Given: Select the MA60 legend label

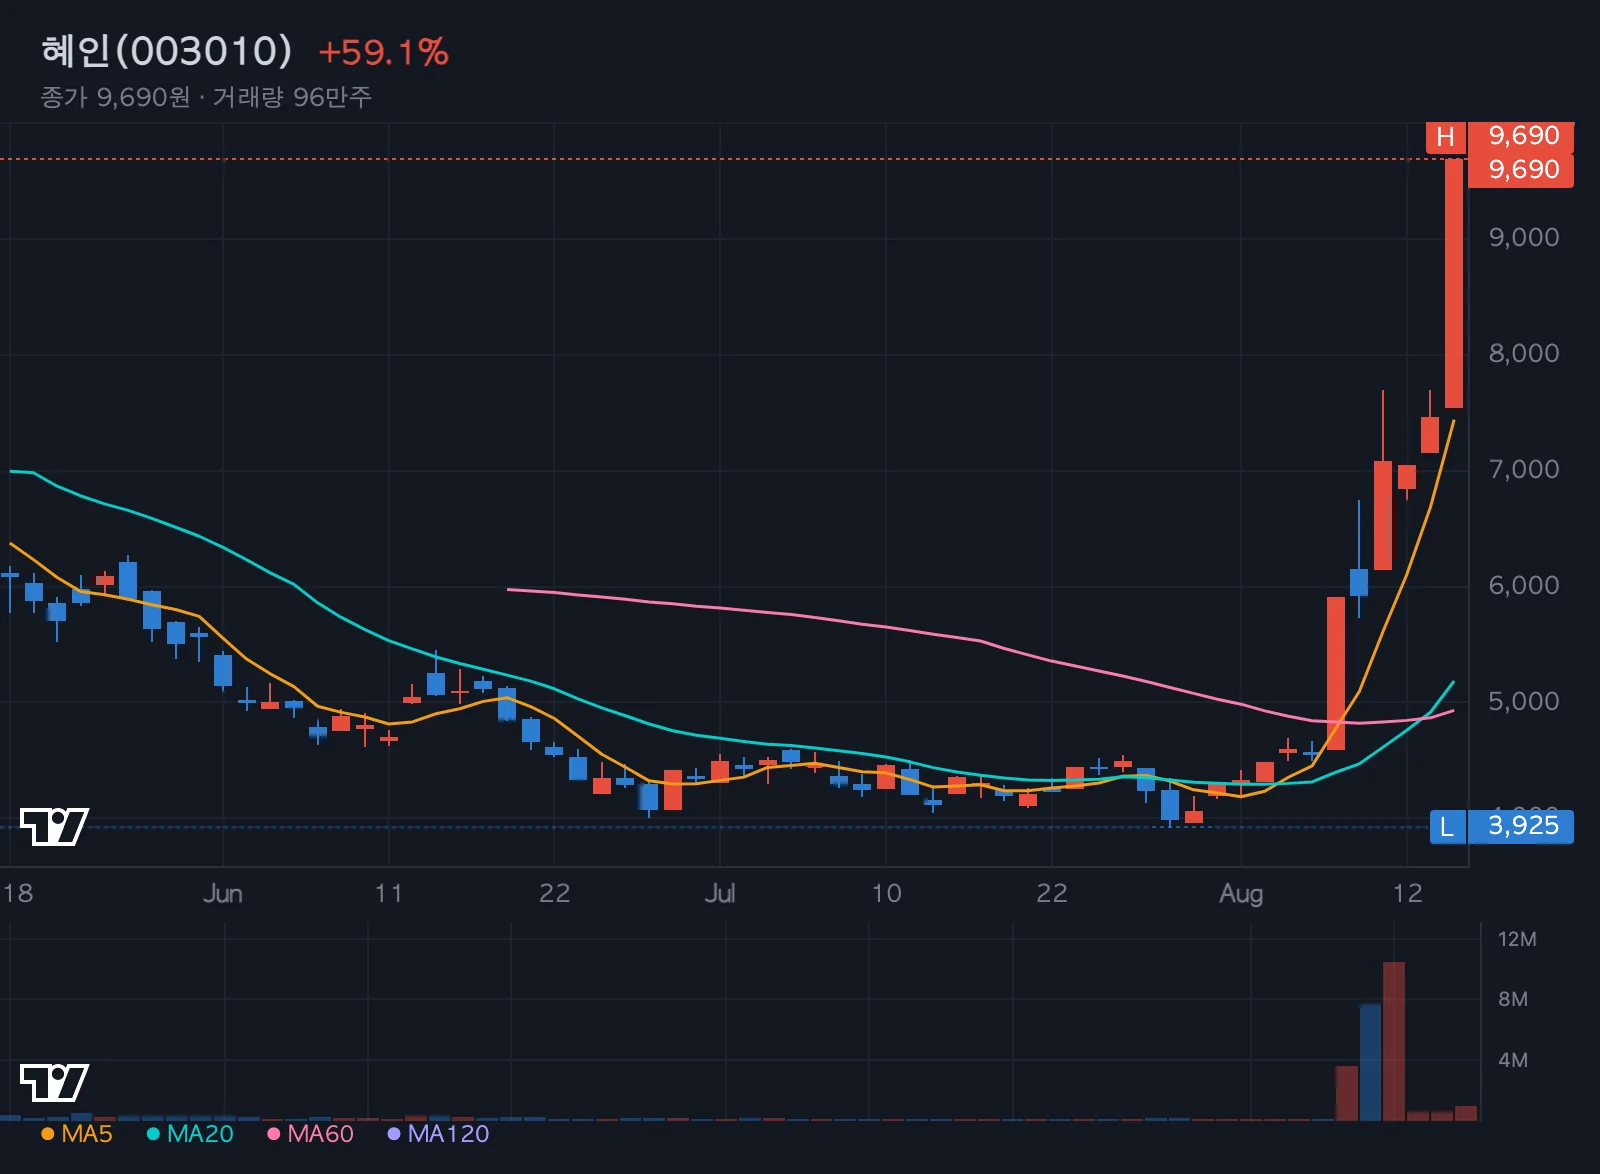Looking at the screenshot, I should tap(320, 1134).
